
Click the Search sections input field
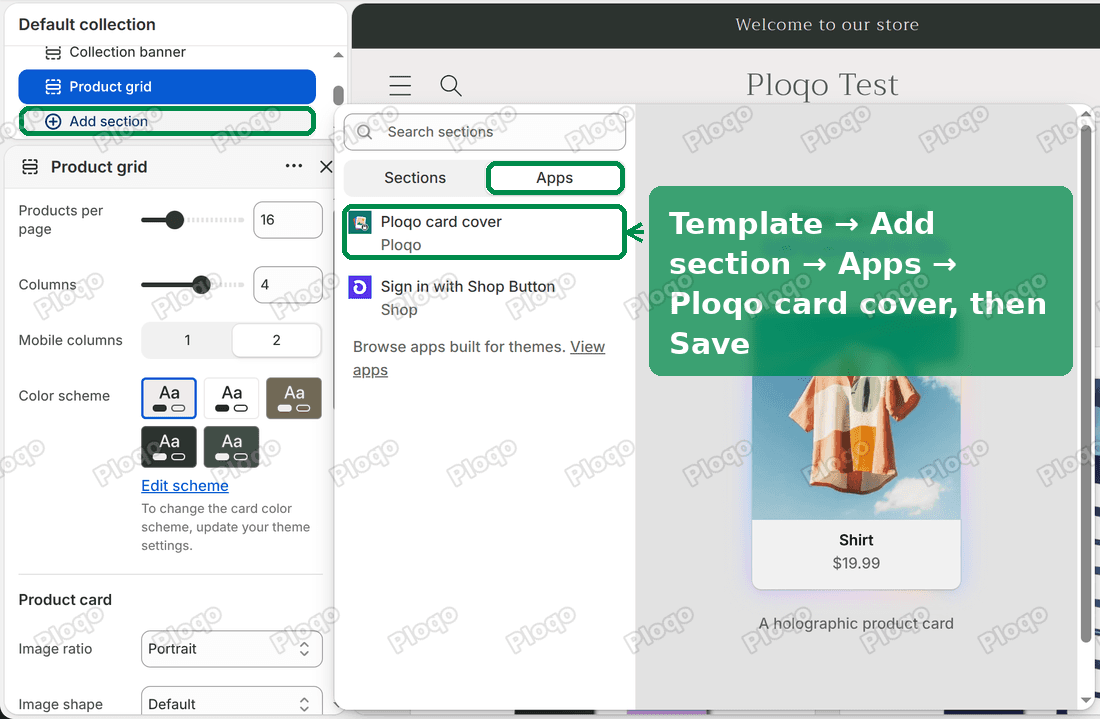click(485, 132)
